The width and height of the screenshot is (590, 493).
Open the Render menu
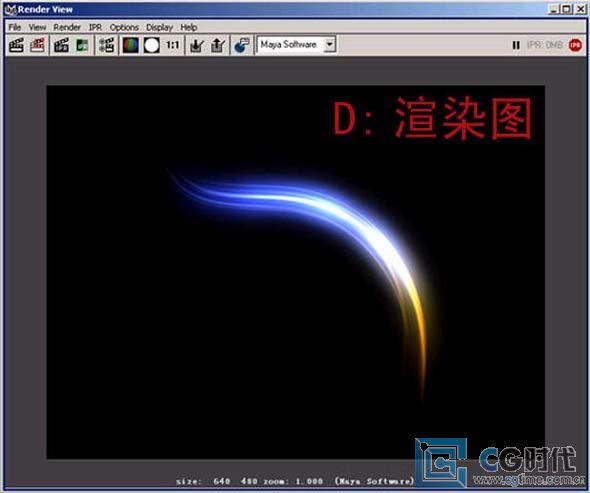[67, 27]
